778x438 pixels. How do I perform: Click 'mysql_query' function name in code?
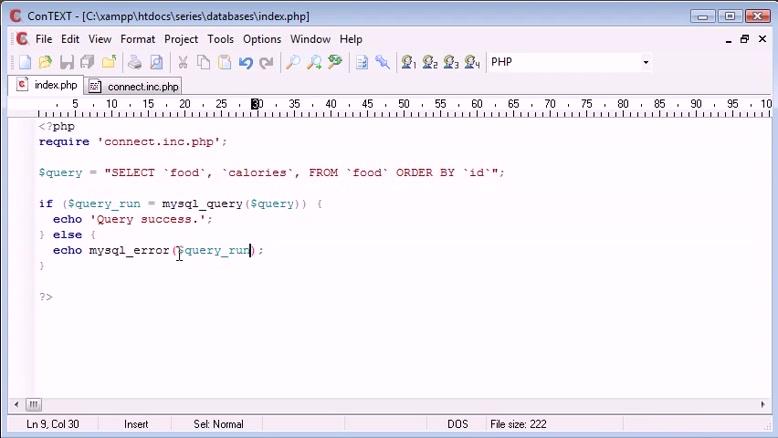tap(202, 204)
